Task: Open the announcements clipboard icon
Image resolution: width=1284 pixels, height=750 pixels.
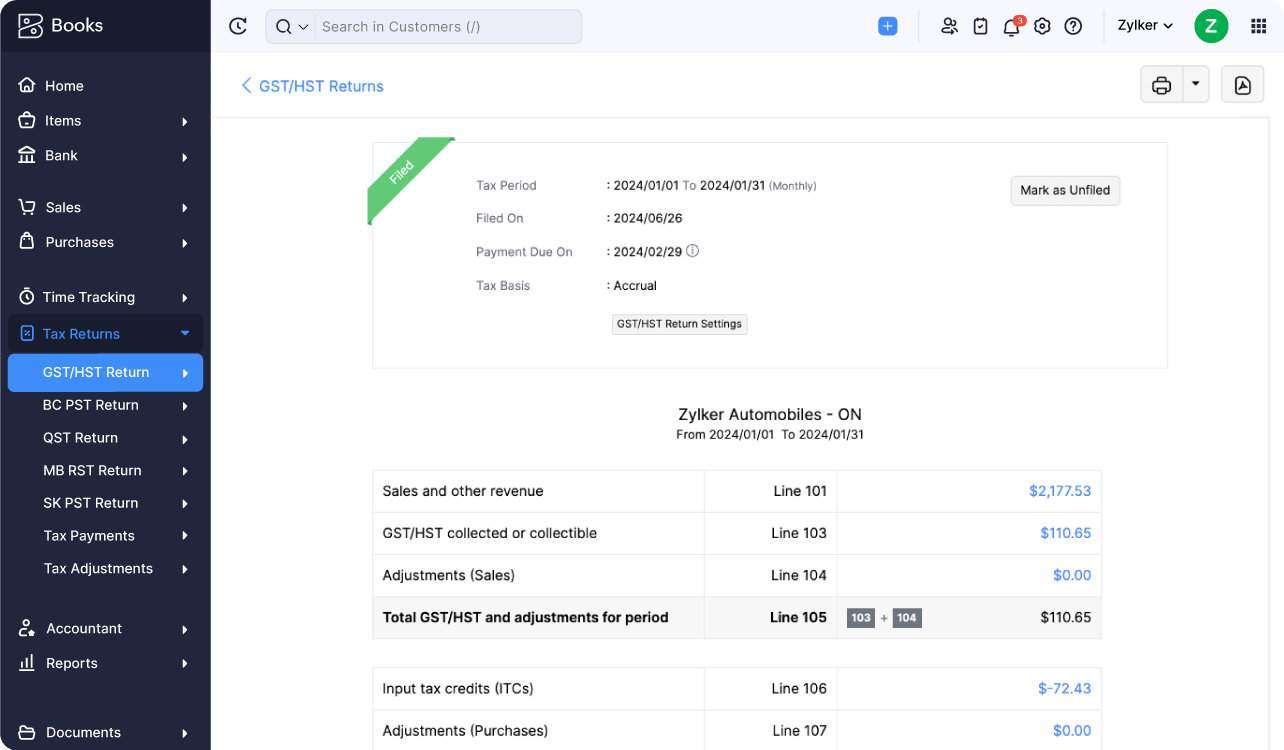Action: coord(980,27)
